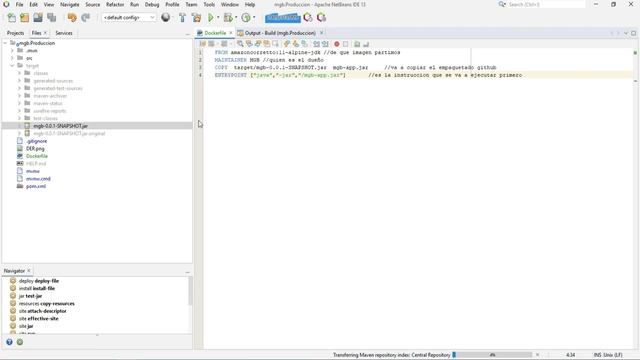Click the last main toolbar icon after memory bar

(x=321, y=18)
